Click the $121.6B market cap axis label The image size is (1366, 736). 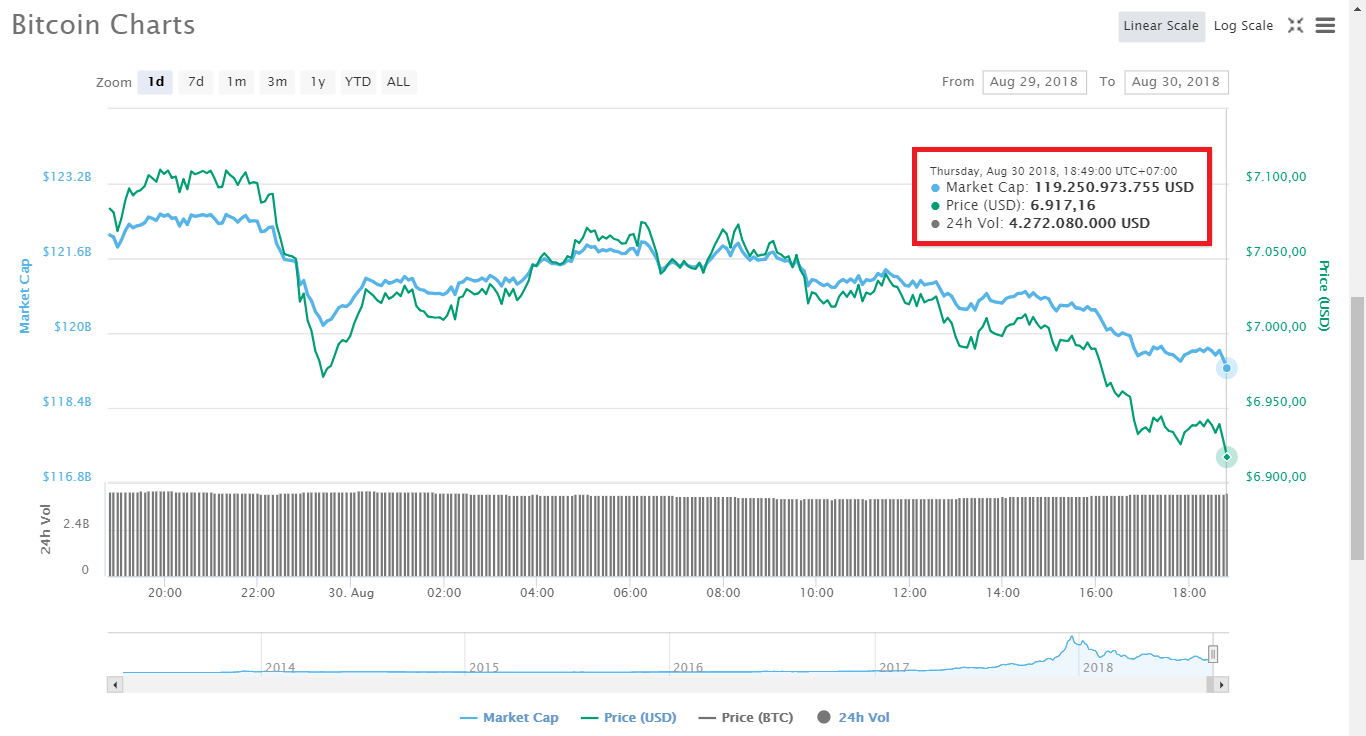pyautogui.click(x=67, y=252)
